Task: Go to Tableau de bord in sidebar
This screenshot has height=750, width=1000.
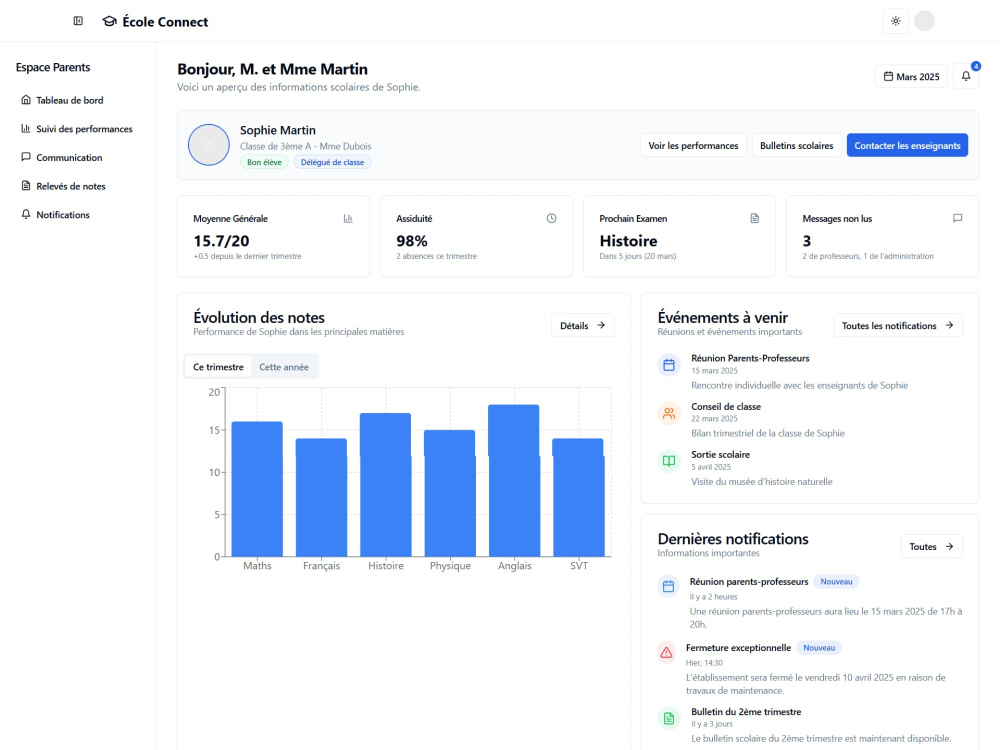Action: pyautogui.click(x=69, y=100)
